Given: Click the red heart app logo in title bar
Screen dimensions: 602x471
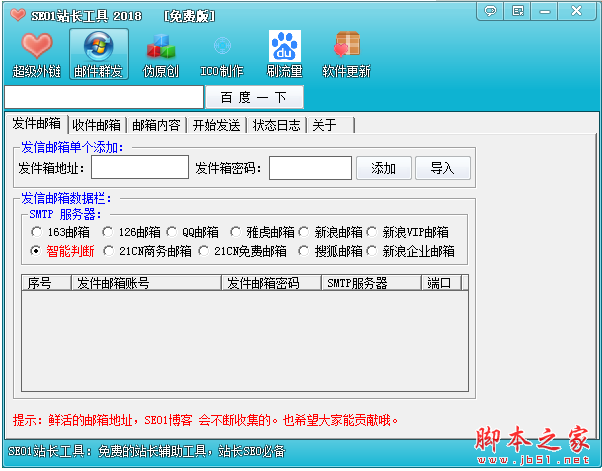Looking at the screenshot, I should 18,15.
